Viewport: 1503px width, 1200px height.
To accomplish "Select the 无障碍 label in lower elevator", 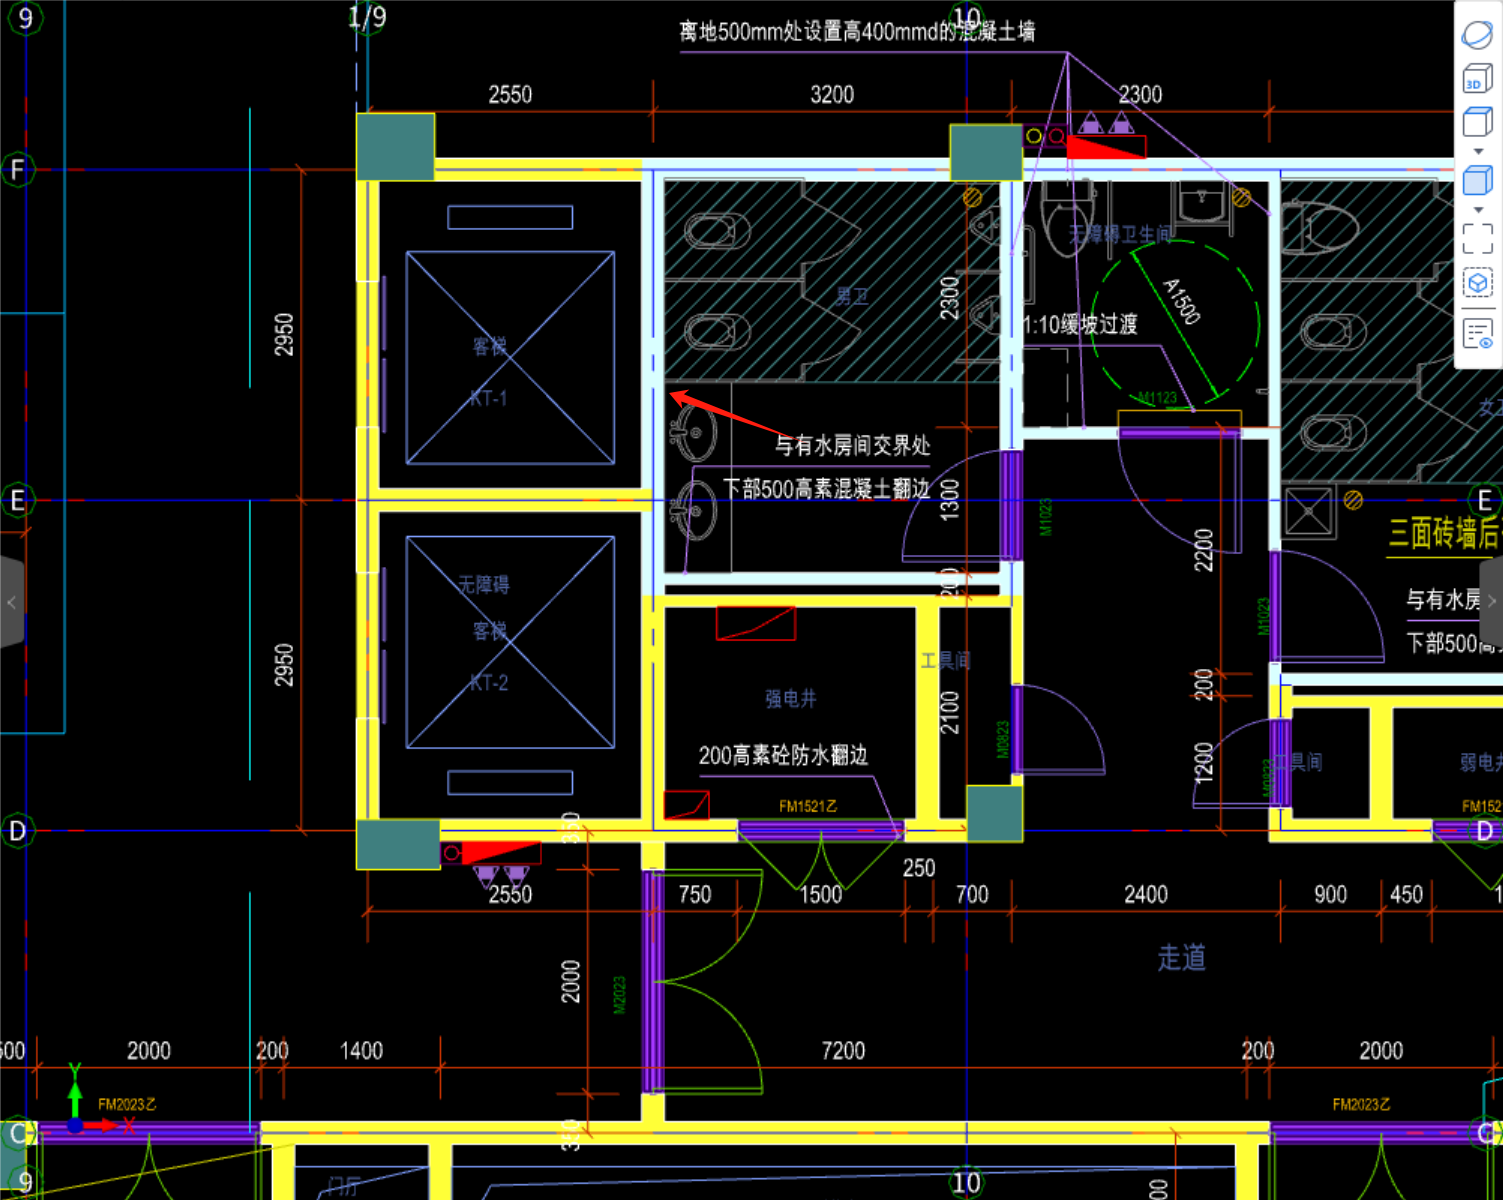I will click(x=483, y=584).
